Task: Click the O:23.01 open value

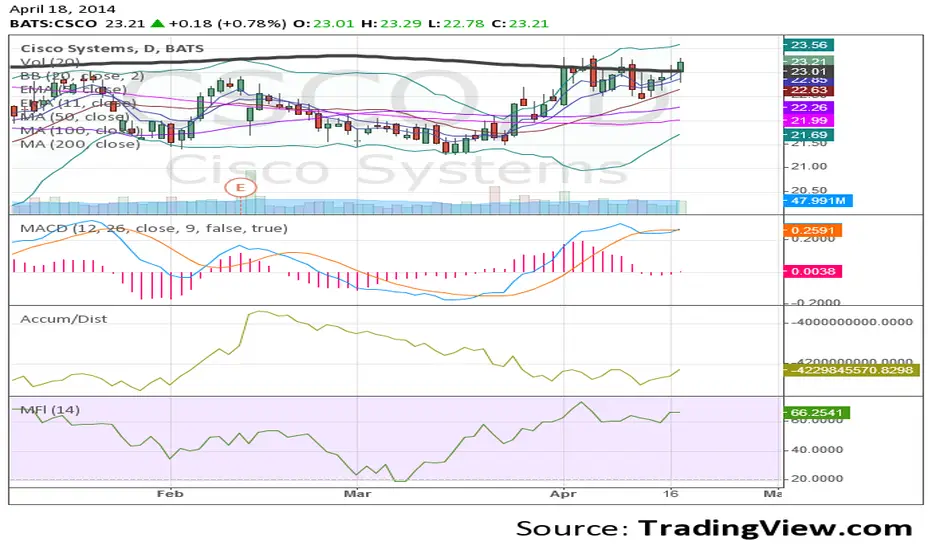Action: (x=323, y=24)
